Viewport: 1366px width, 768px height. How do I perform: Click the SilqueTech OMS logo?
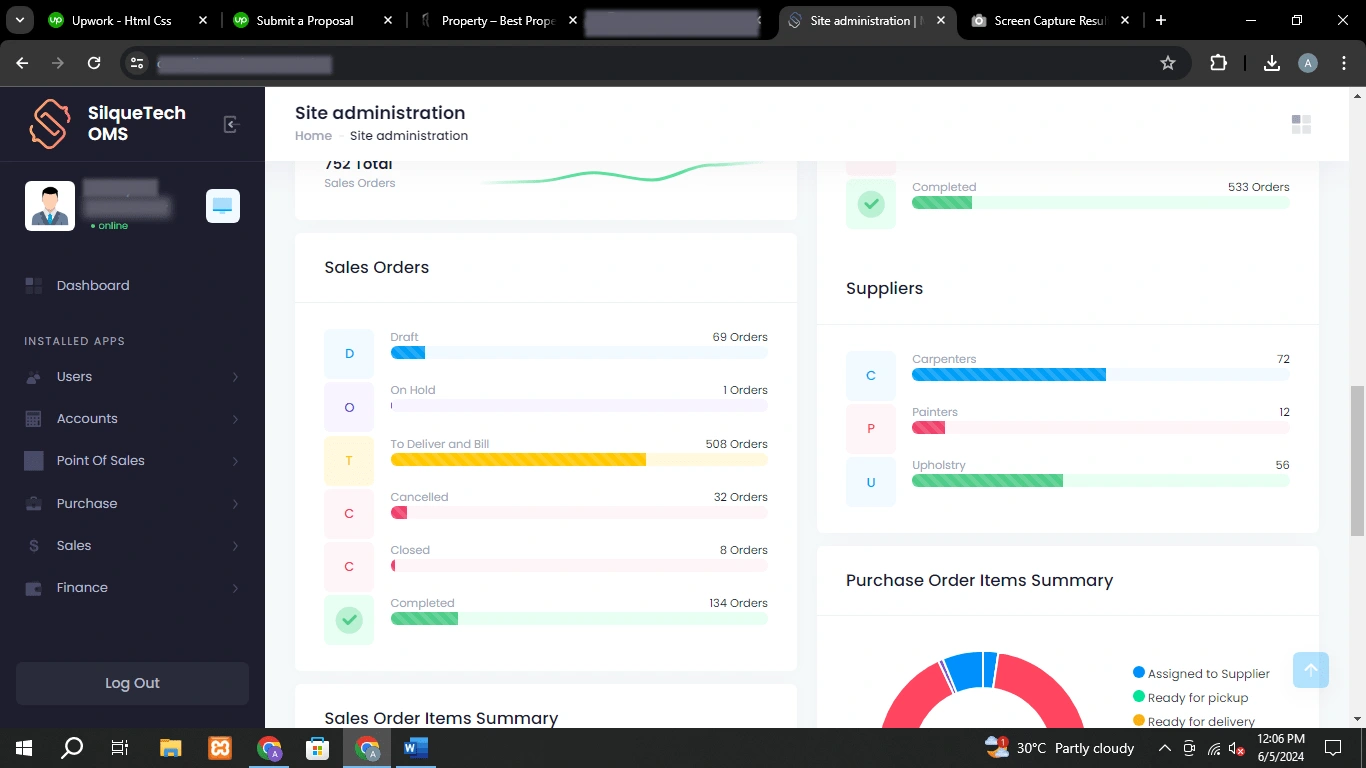click(x=50, y=124)
